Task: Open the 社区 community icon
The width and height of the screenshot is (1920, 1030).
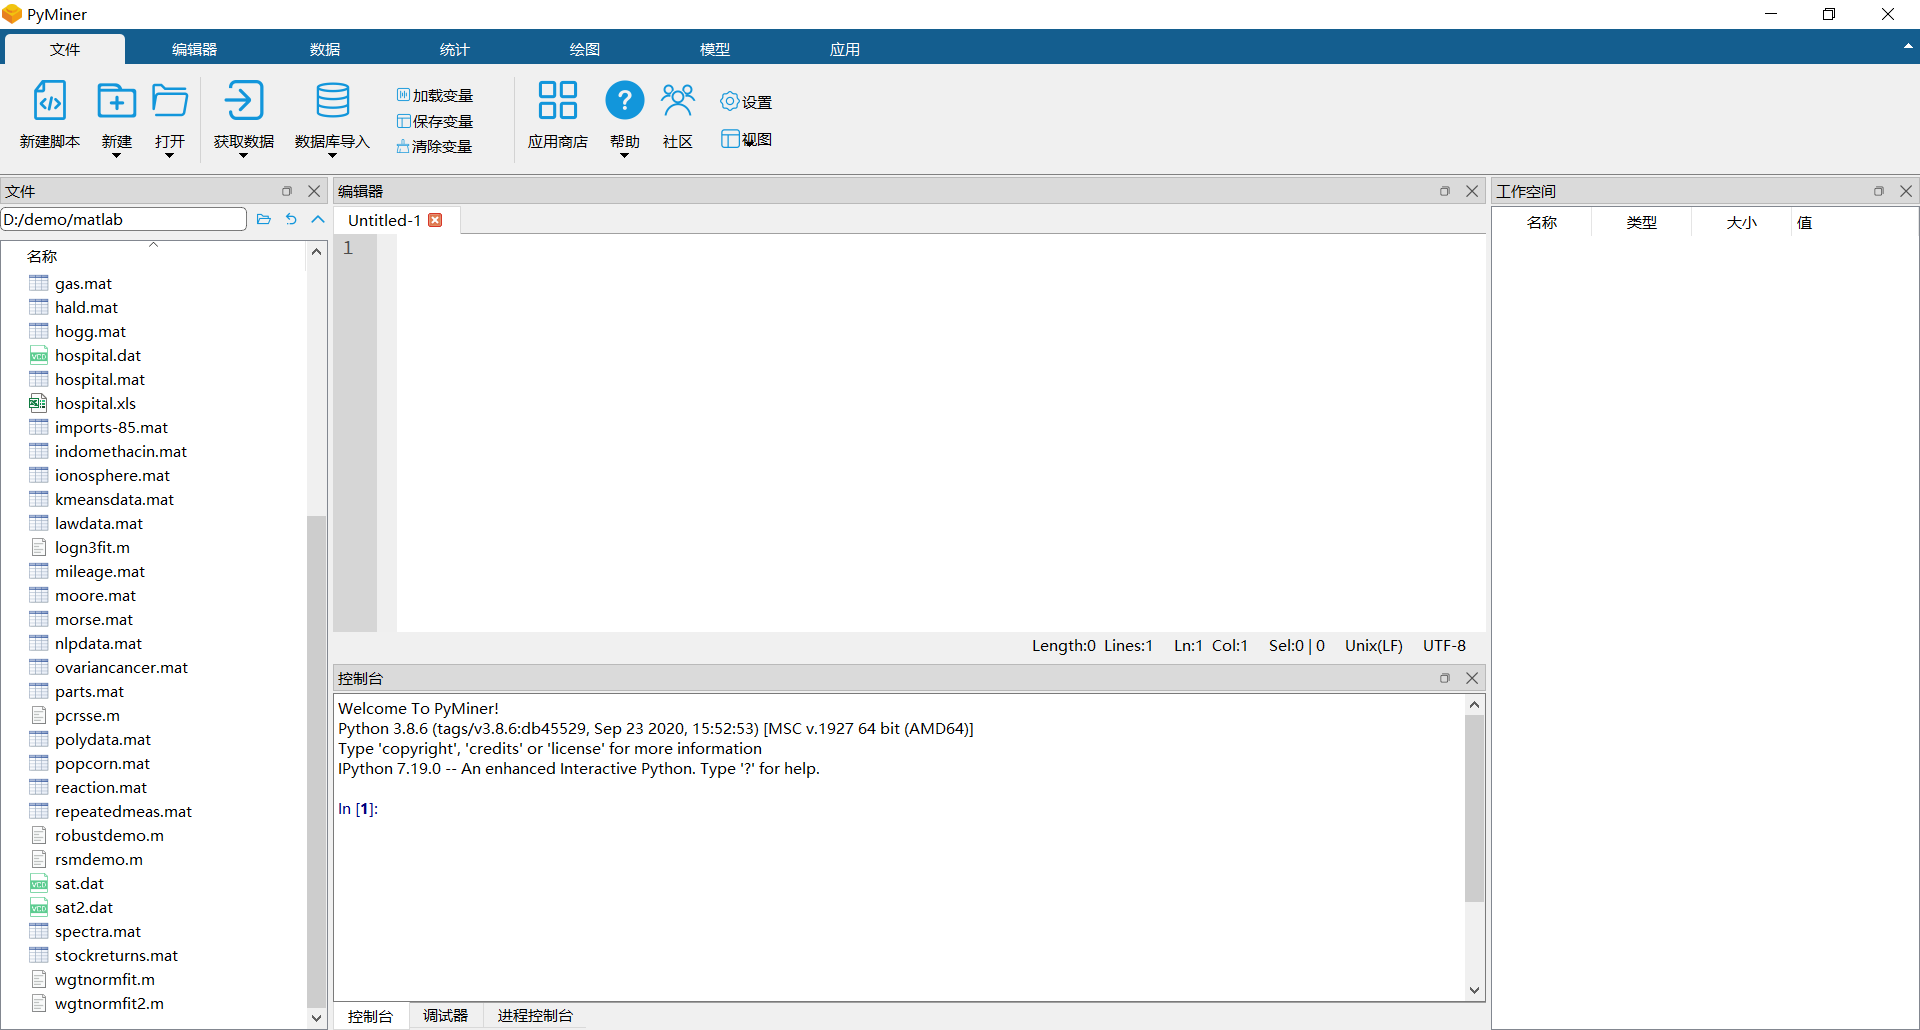Action: click(x=678, y=101)
